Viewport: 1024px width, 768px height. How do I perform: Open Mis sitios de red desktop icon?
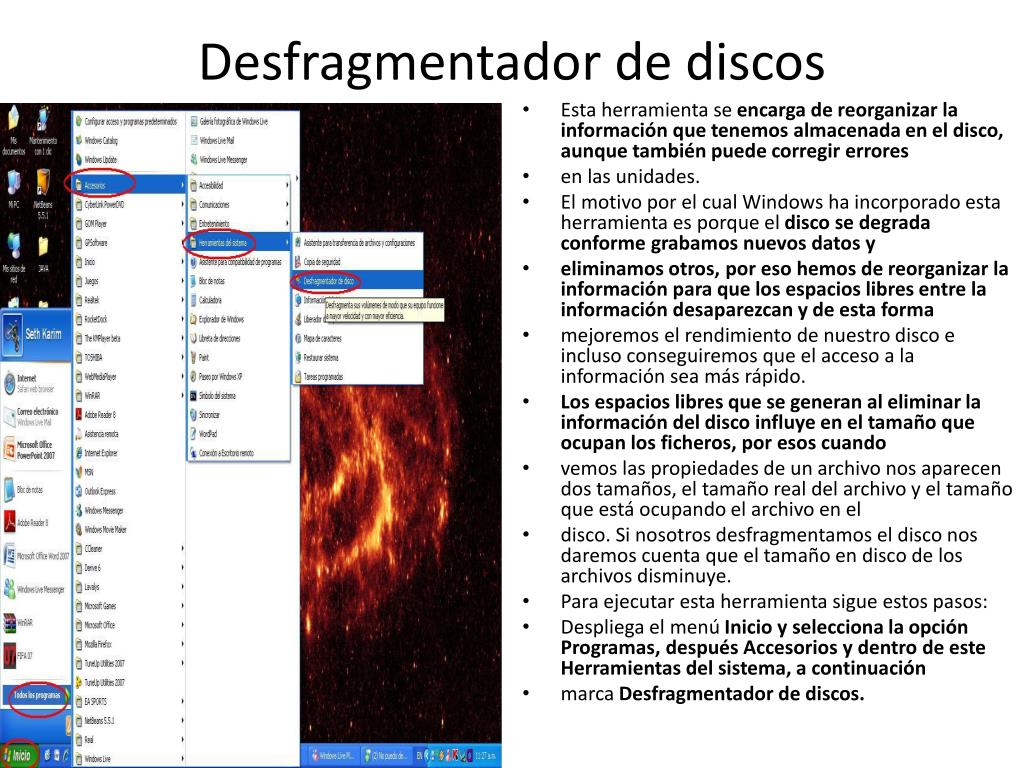tap(14, 258)
